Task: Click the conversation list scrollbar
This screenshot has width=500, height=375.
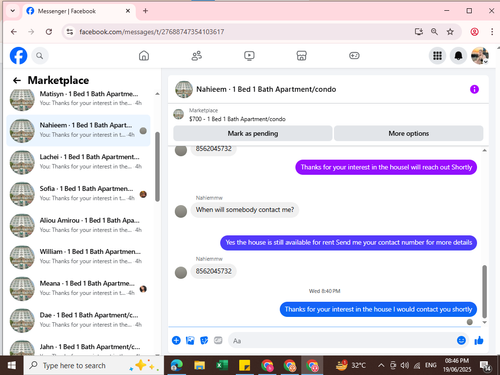Action: (157, 167)
